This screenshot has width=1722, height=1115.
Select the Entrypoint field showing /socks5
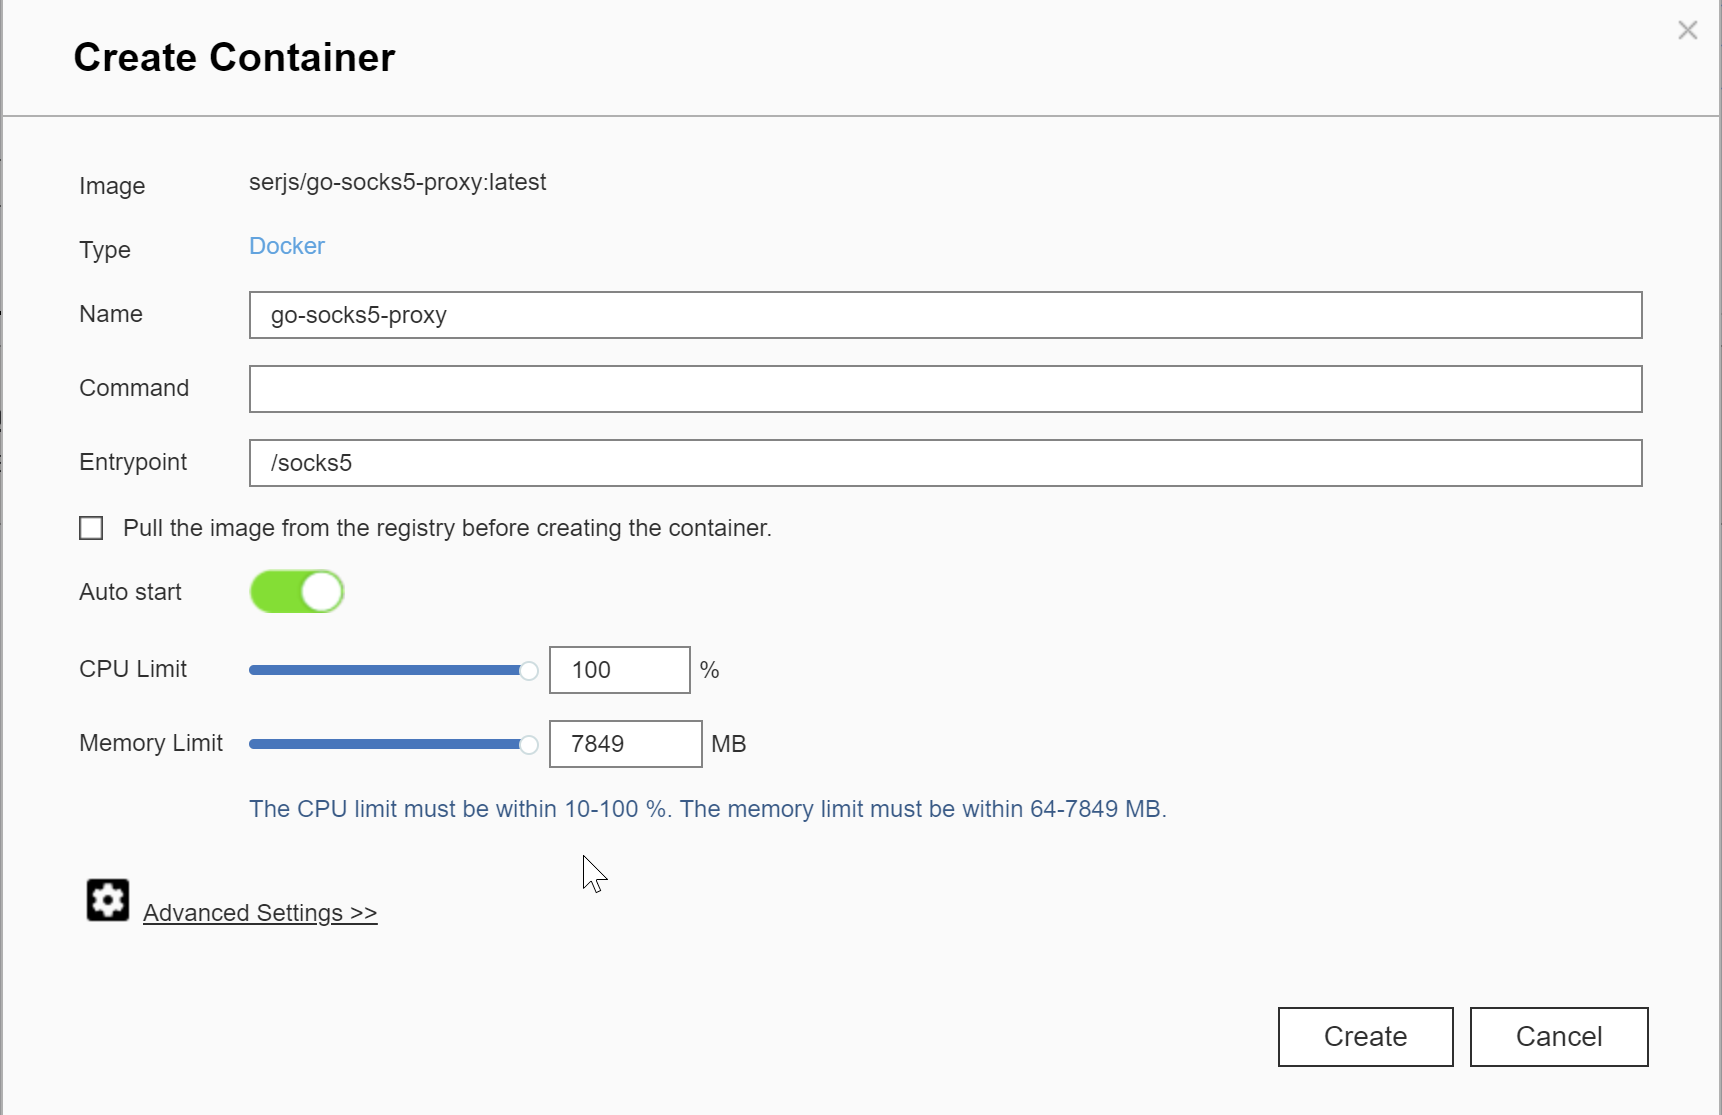[944, 463]
